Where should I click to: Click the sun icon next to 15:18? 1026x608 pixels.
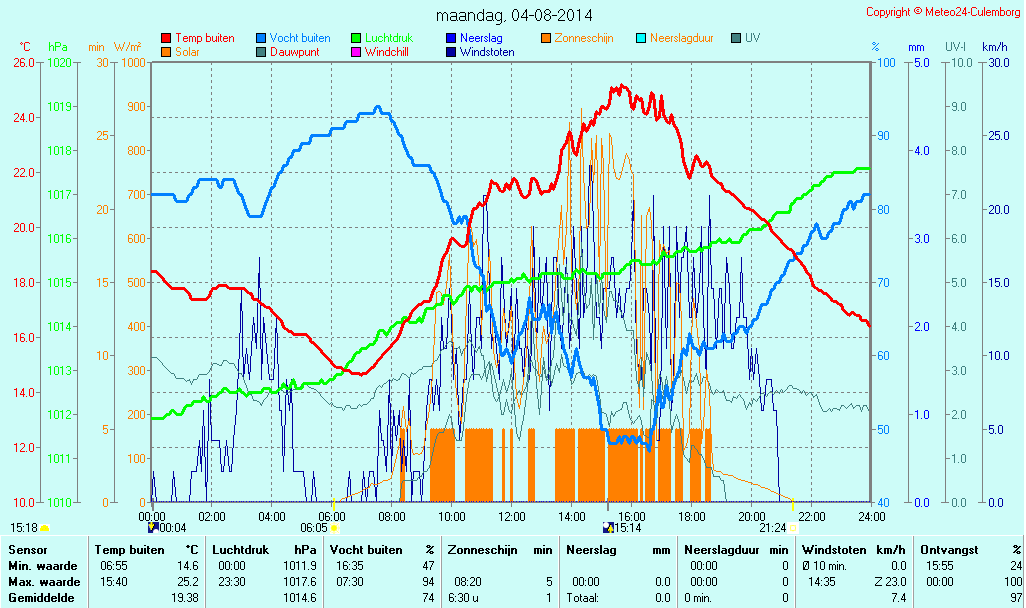coord(44,527)
